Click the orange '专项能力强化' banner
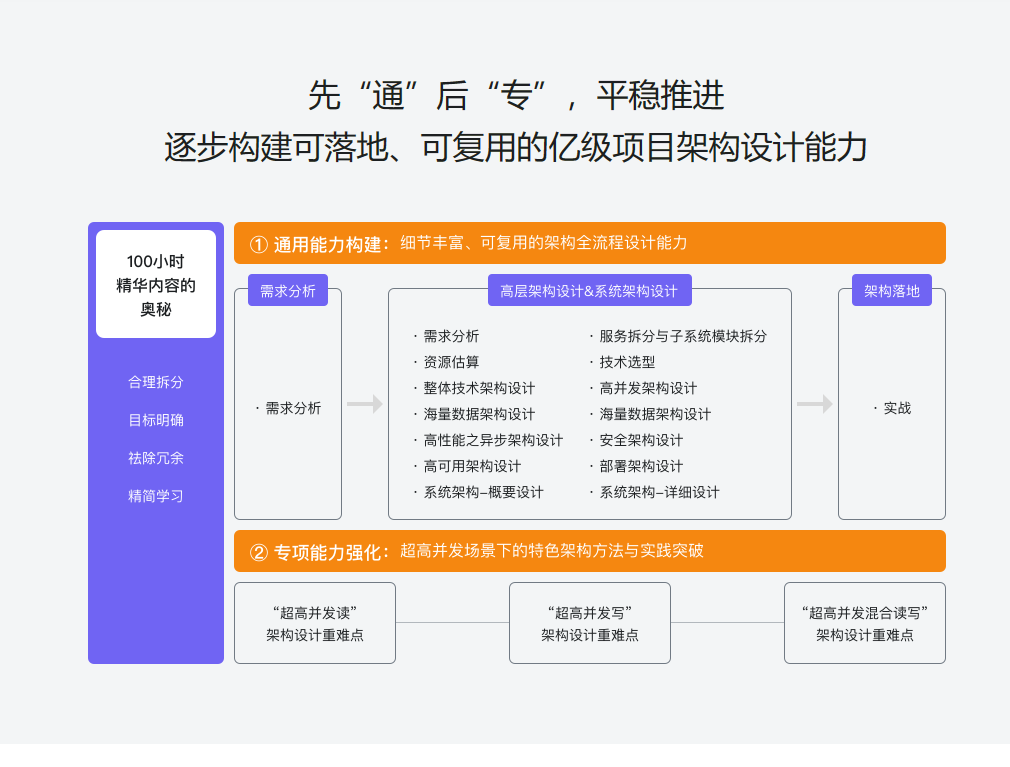The height and width of the screenshot is (767, 1010). click(x=589, y=551)
